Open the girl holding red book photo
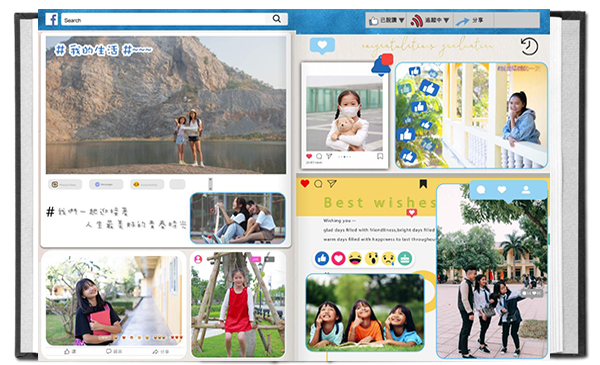Screen dimensions: 600x365 114,300
